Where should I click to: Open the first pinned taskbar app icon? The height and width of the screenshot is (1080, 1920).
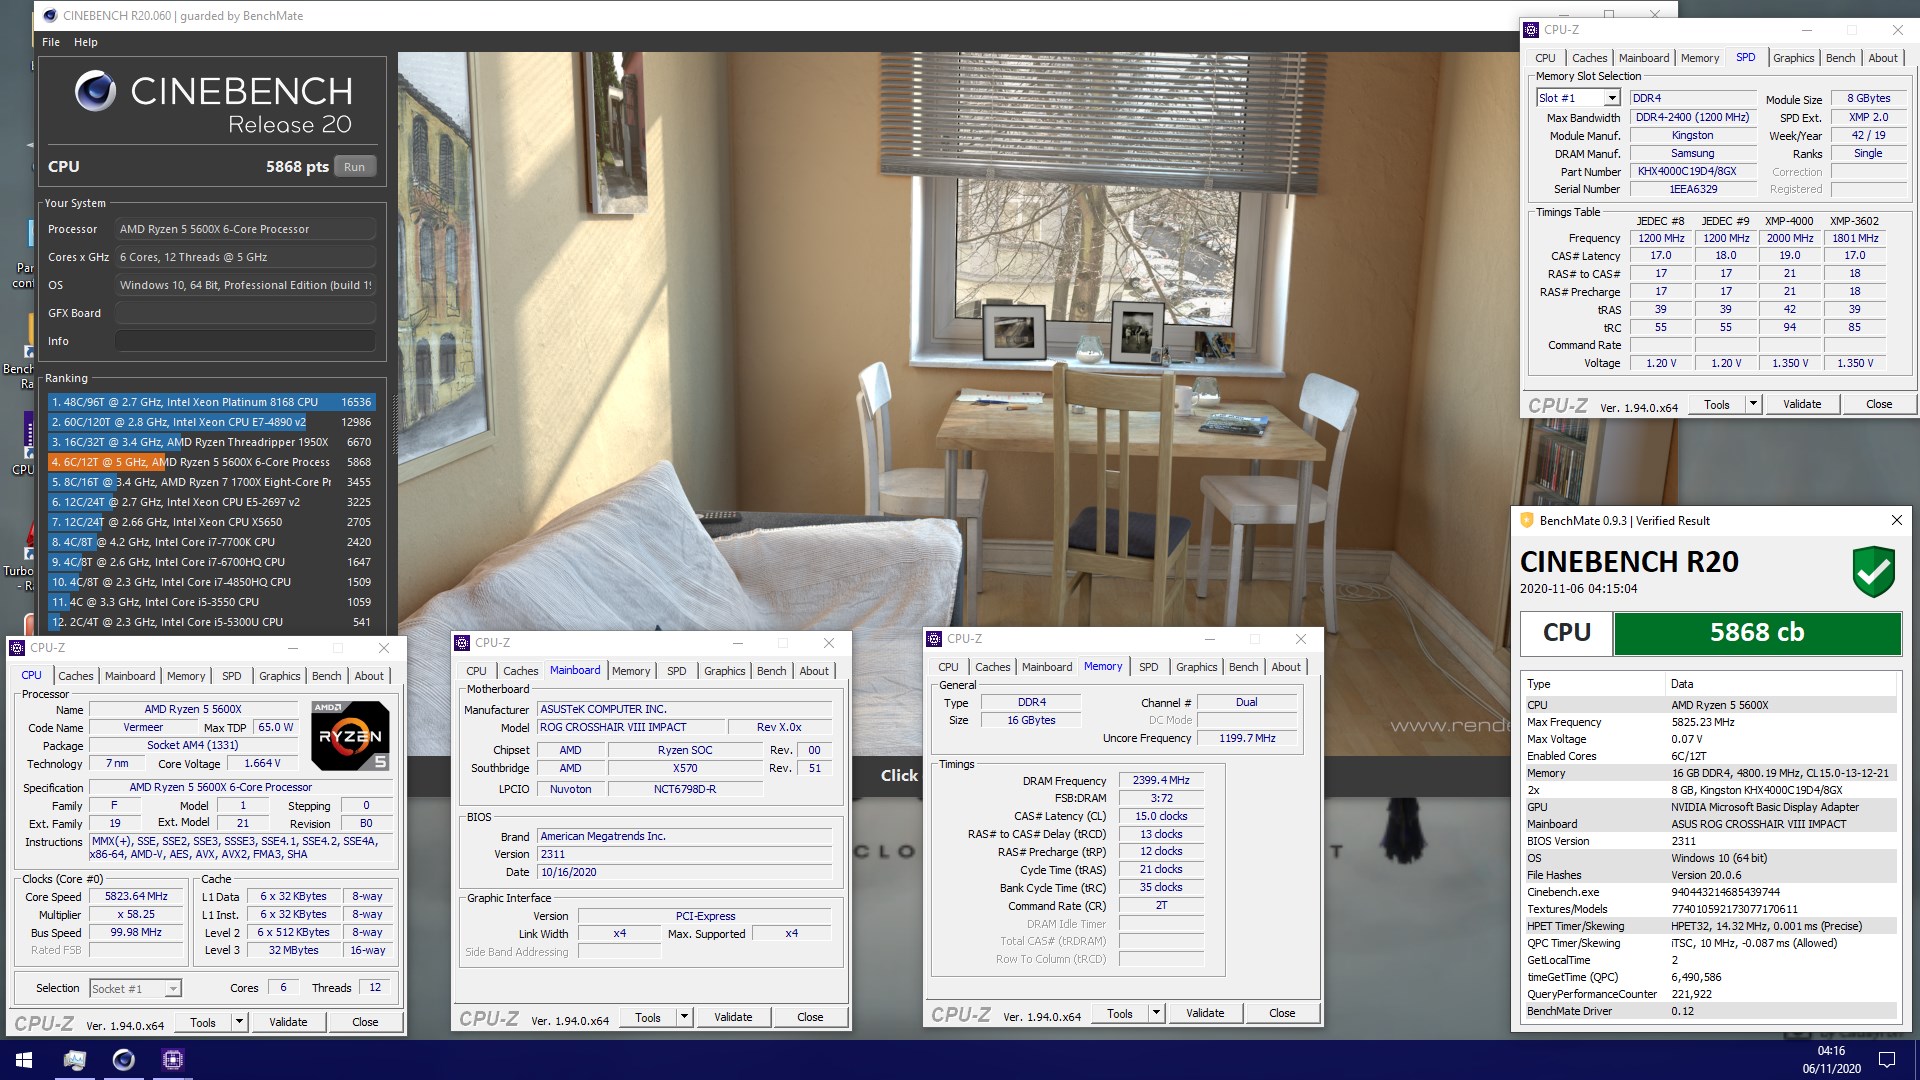point(74,1060)
